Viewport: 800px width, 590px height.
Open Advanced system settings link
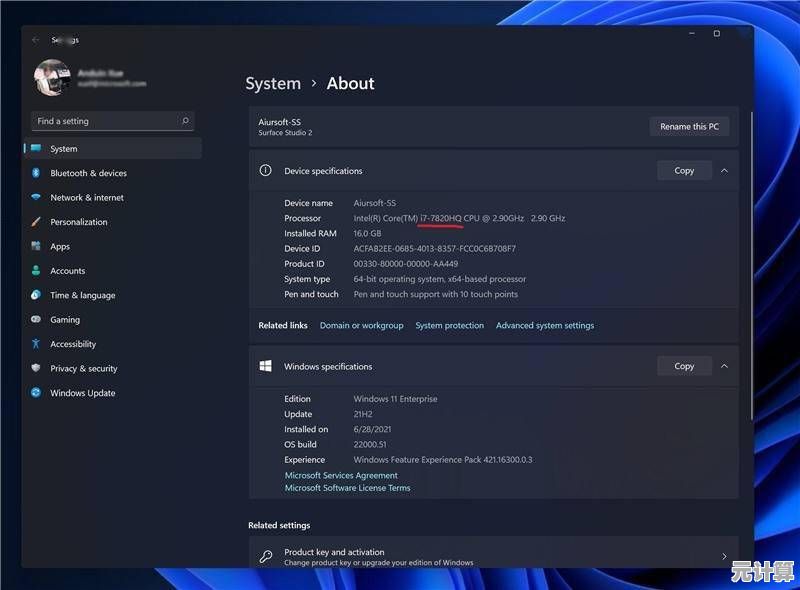pyautogui.click(x=545, y=326)
